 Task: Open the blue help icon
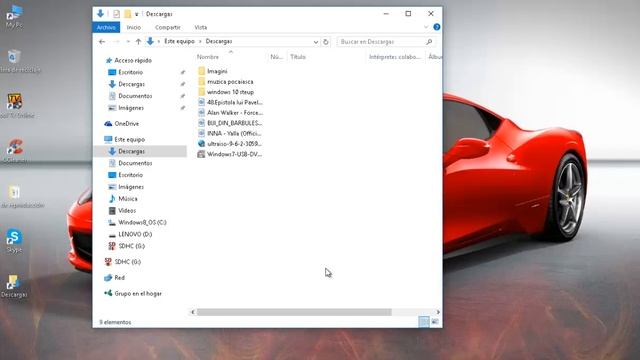point(437,27)
